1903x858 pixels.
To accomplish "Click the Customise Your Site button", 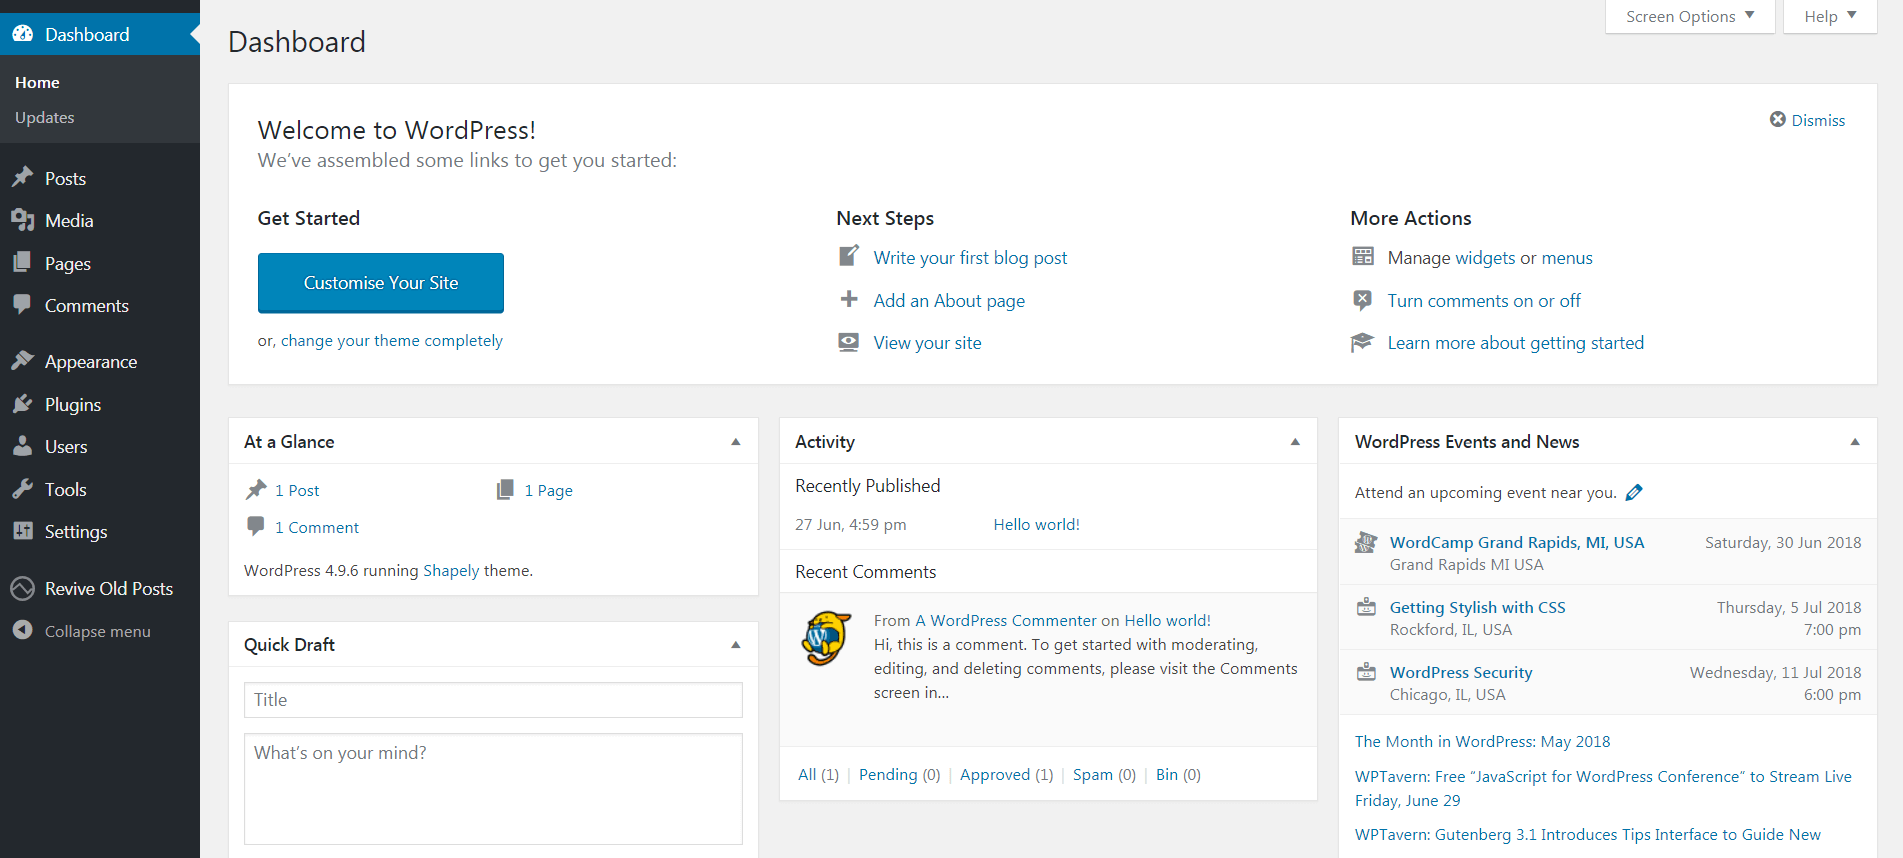I will click(x=381, y=283).
